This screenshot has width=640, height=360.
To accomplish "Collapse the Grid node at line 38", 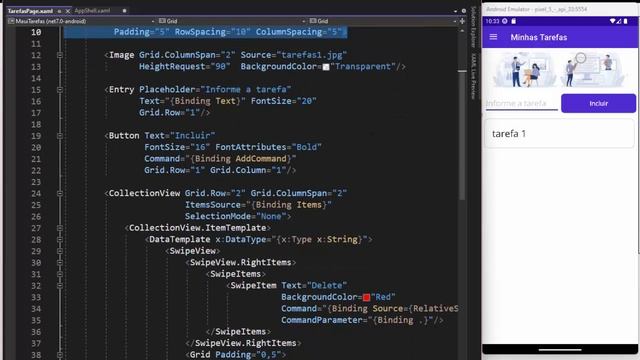I will pos(60,355).
